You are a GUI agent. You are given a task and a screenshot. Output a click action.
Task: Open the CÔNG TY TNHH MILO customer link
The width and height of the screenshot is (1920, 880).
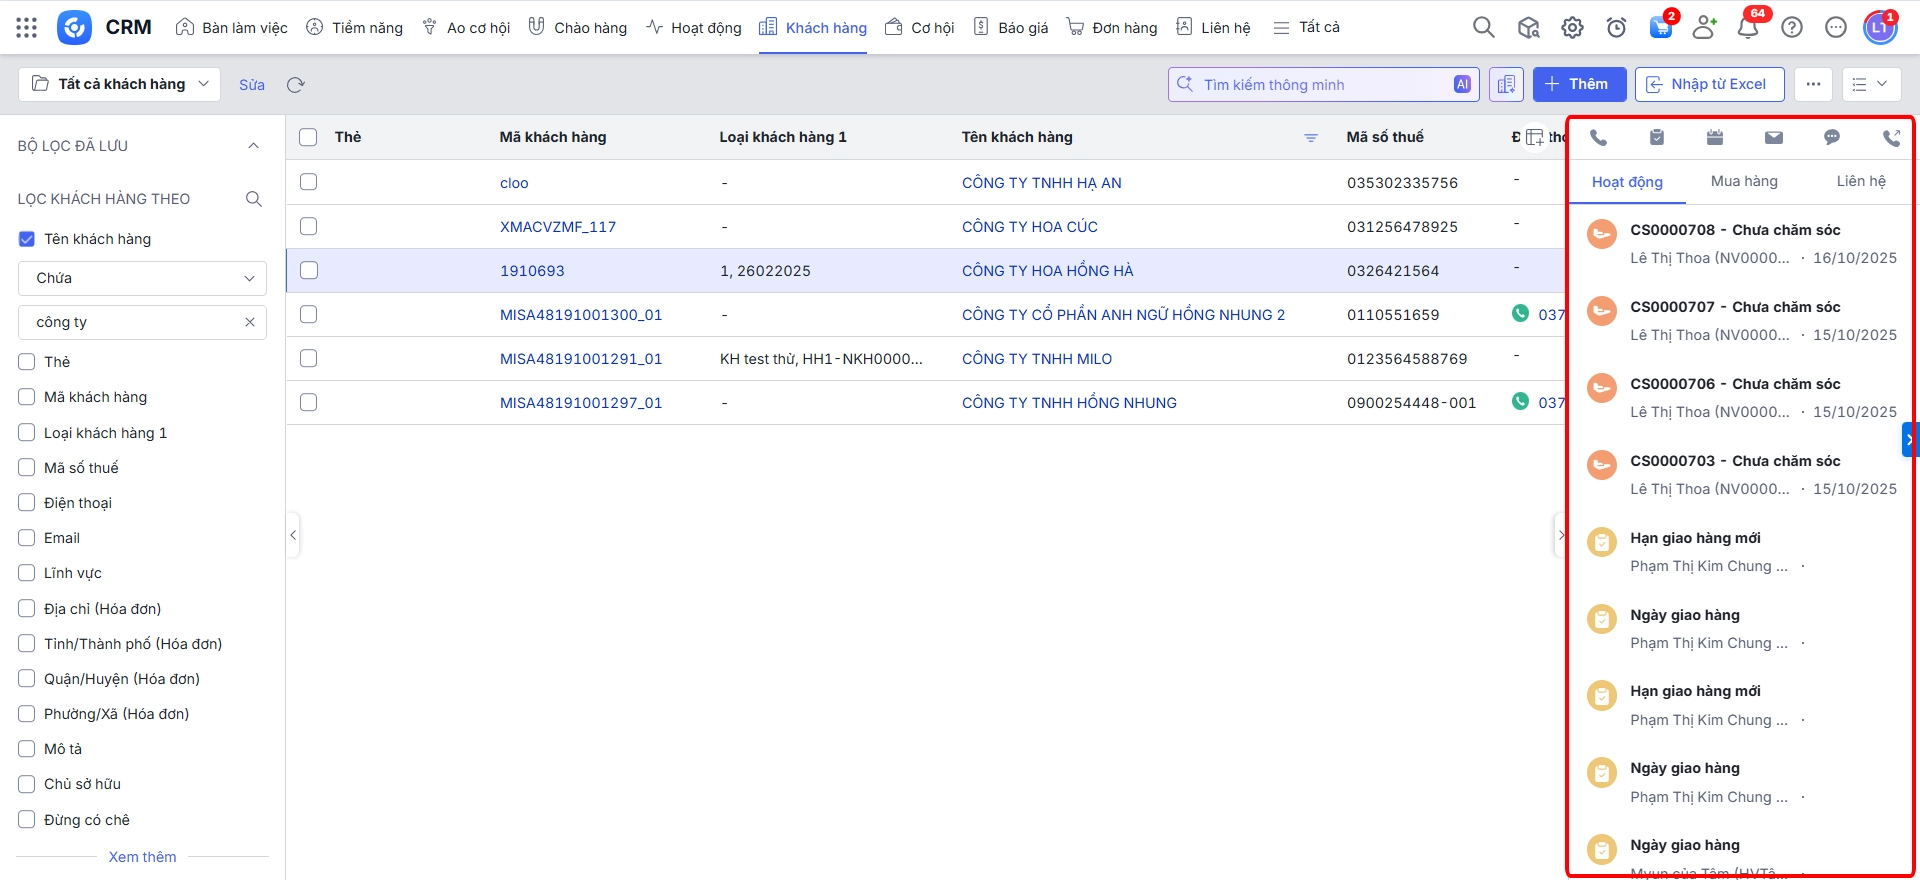(x=1036, y=359)
